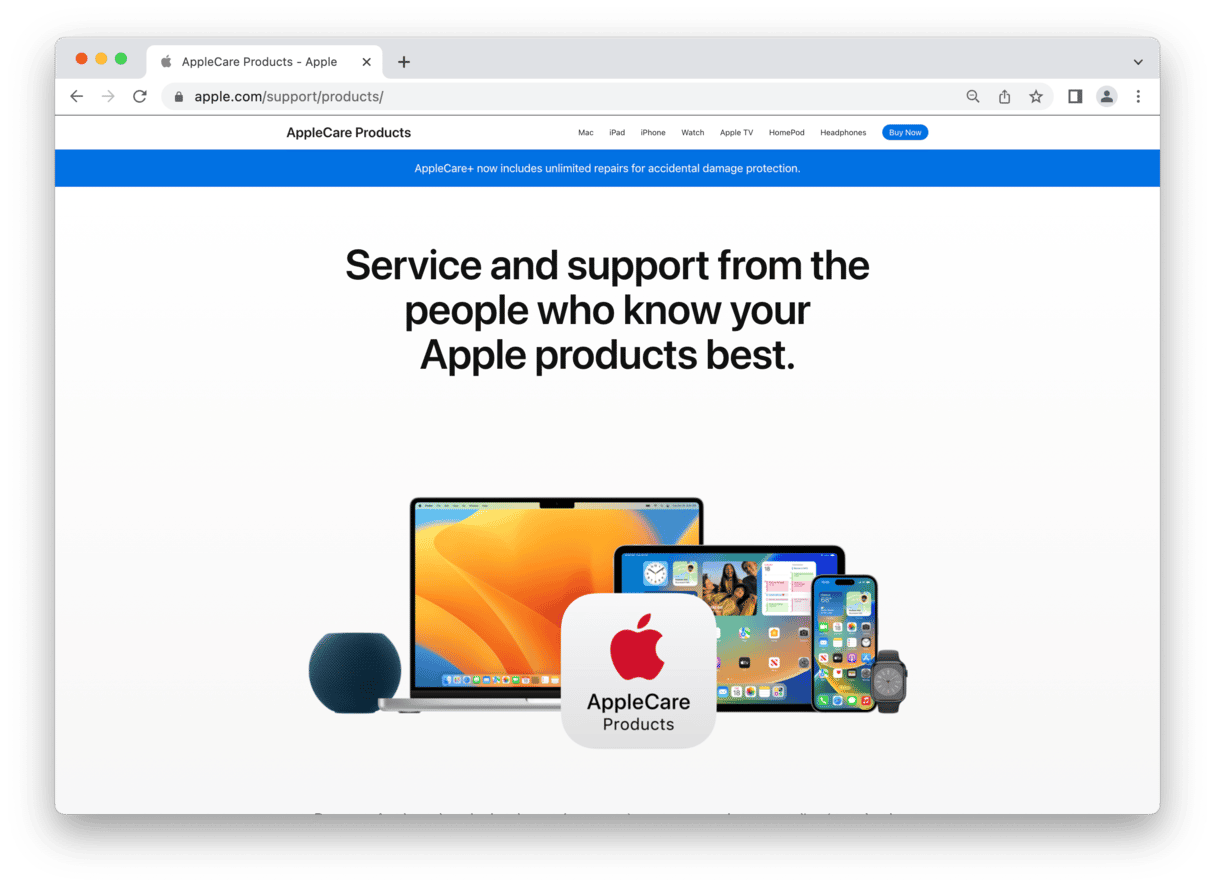Toggle the browser side panel icon

[x=1075, y=97]
